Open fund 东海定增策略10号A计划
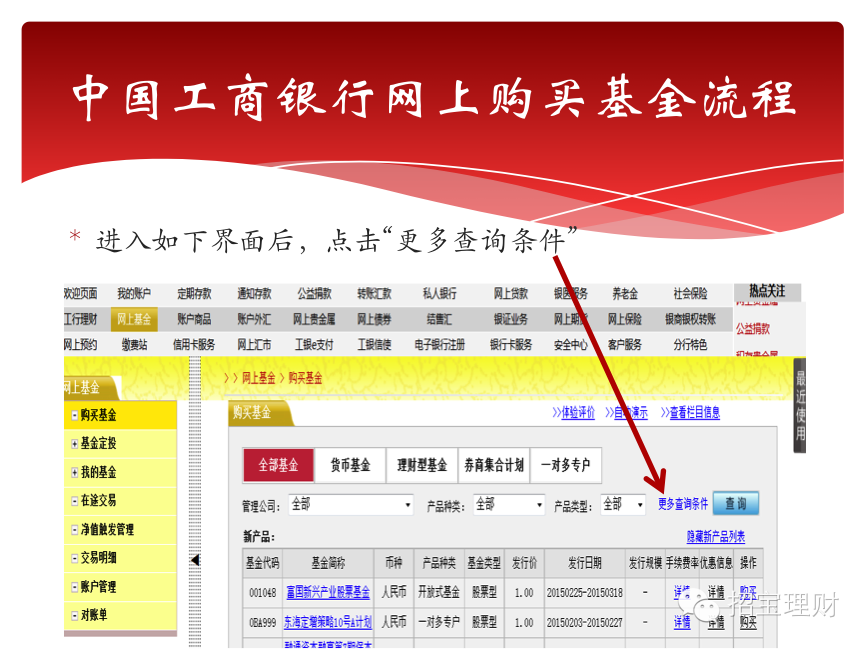This screenshot has height=649, width=865. click(328, 623)
